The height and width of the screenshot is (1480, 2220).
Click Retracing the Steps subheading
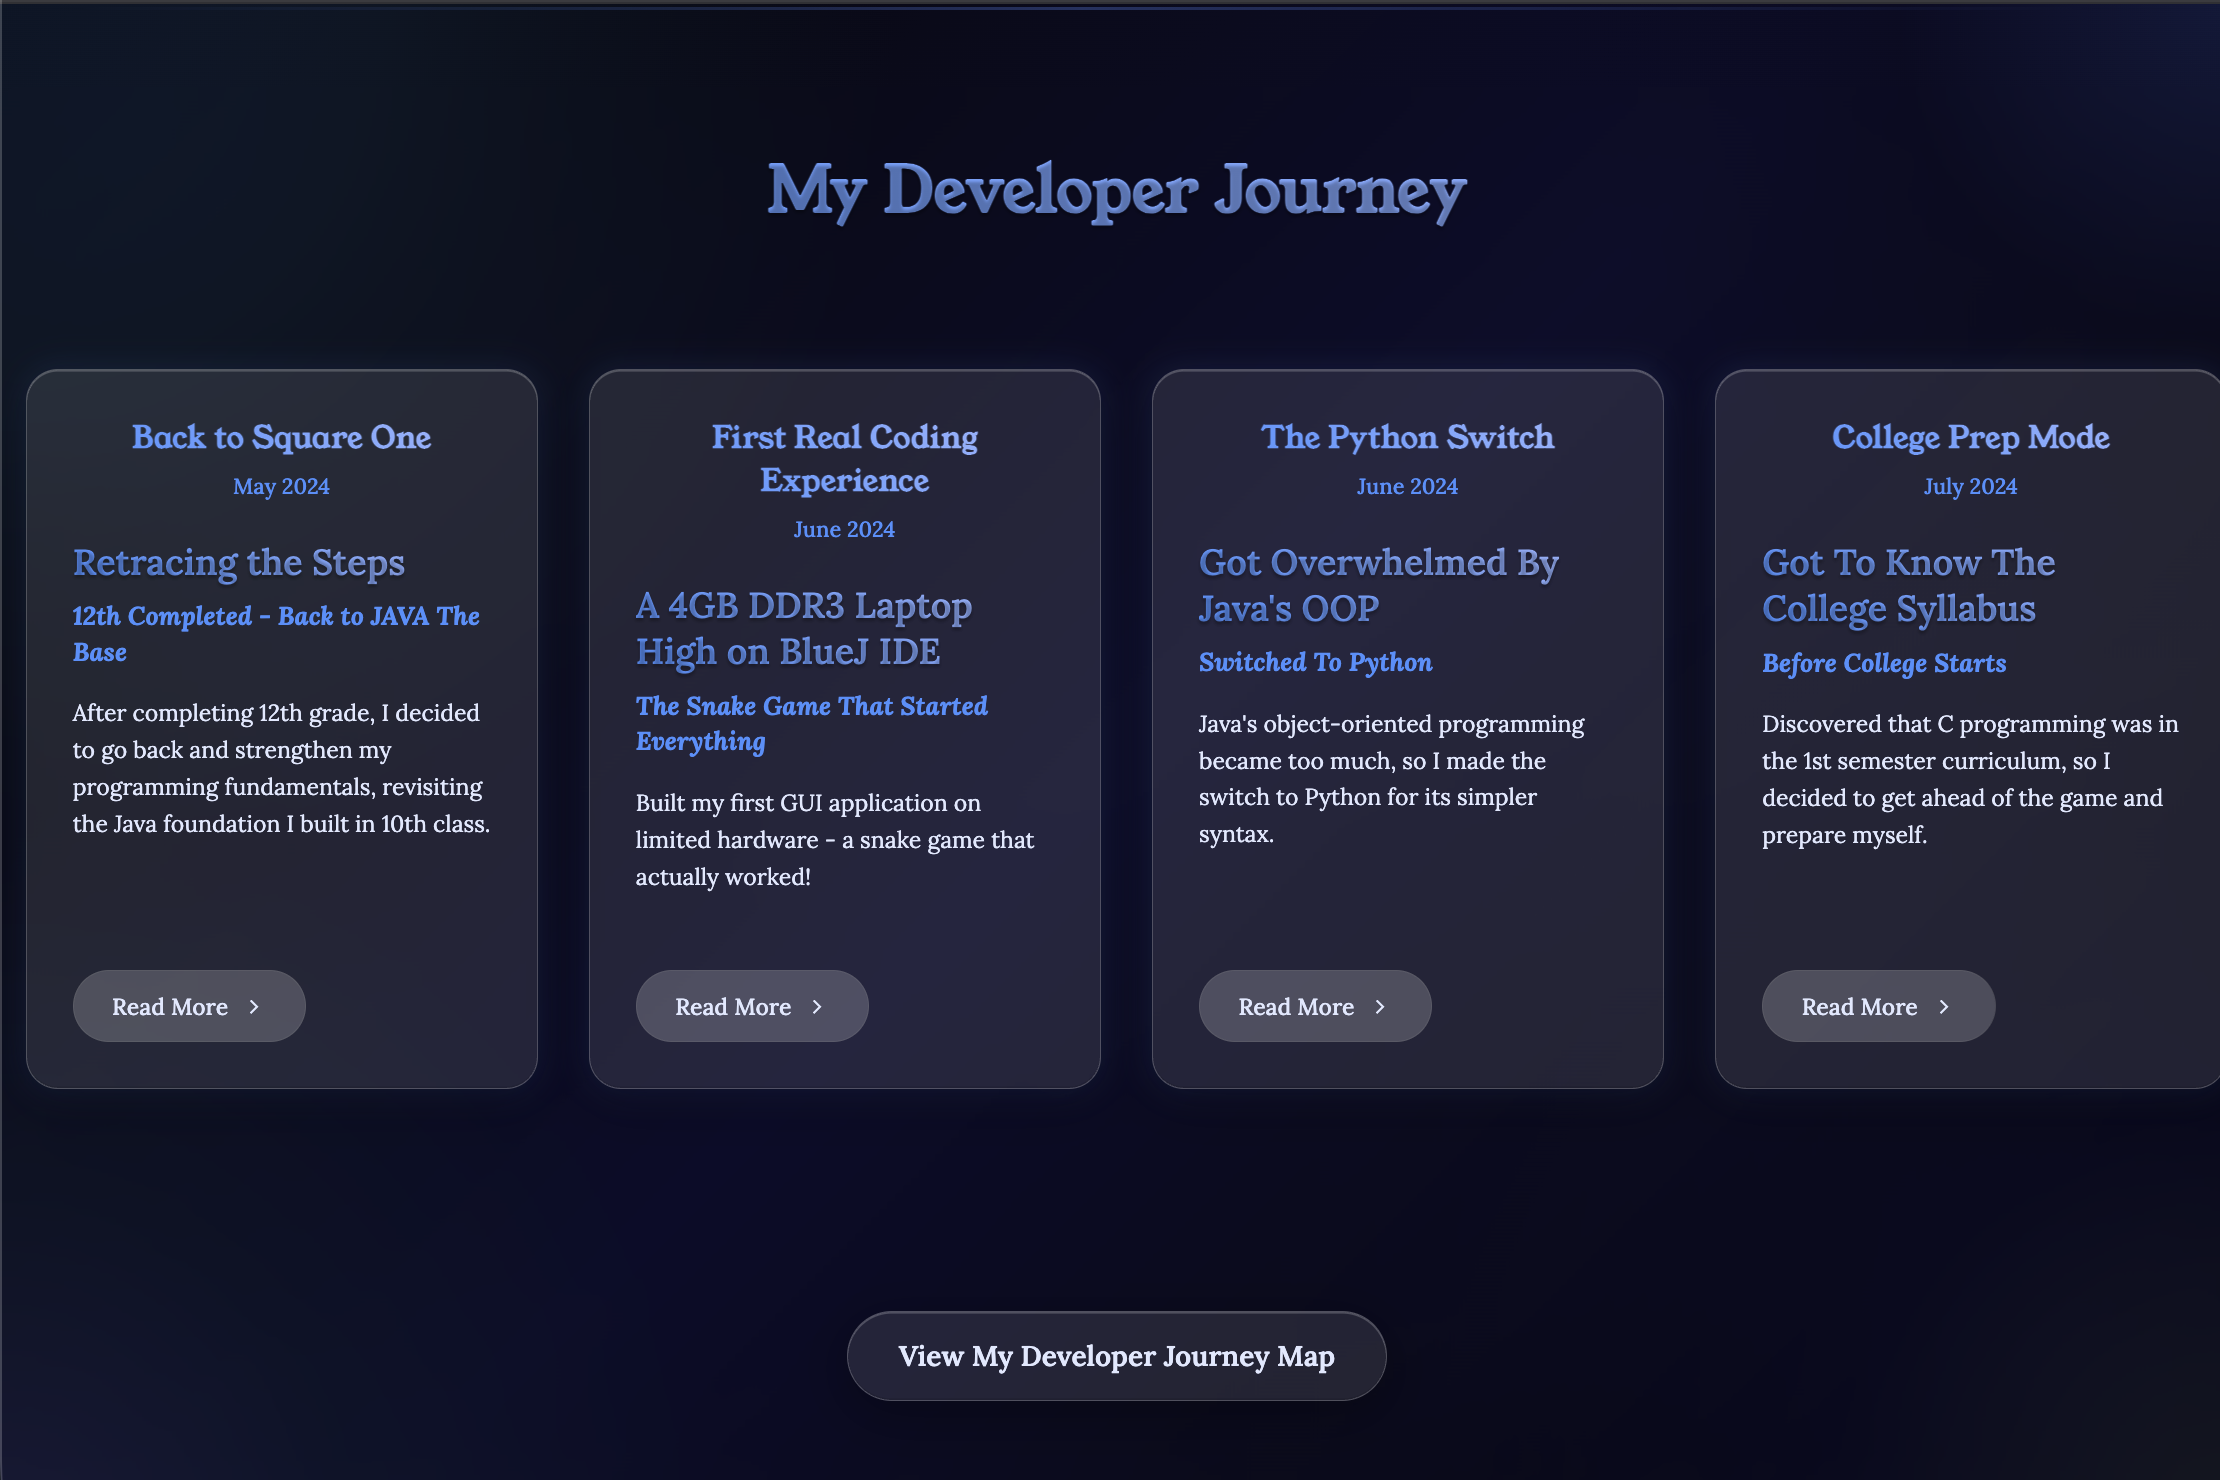(x=239, y=563)
